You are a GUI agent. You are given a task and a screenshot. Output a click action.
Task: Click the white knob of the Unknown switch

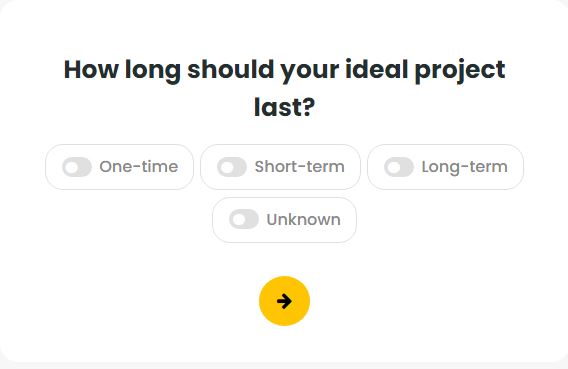pos(239,220)
